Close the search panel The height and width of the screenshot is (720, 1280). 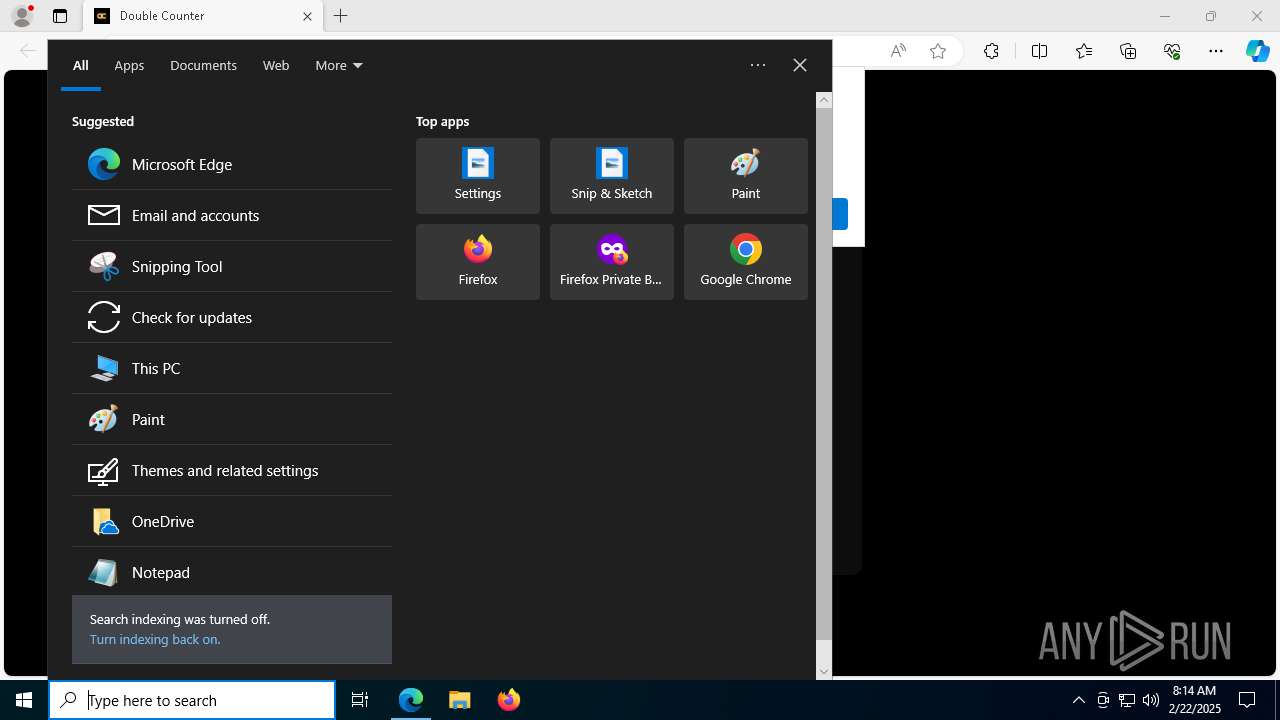point(800,65)
